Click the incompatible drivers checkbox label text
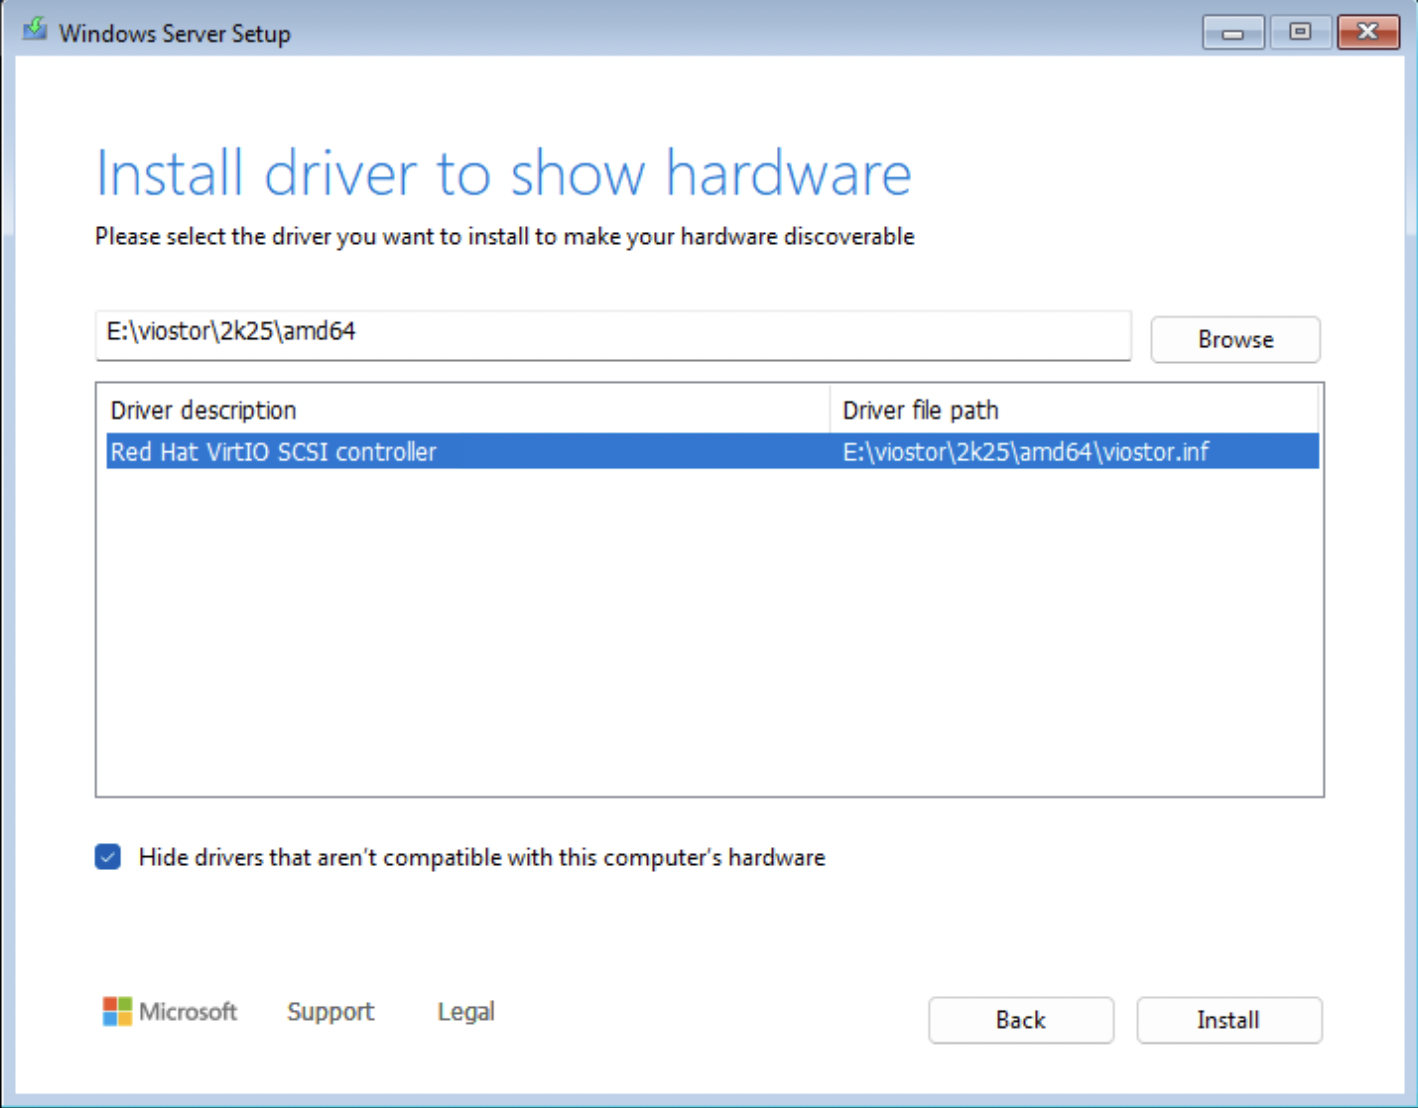Image resolution: width=1418 pixels, height=1108 pixels. (x=480, y=857)
